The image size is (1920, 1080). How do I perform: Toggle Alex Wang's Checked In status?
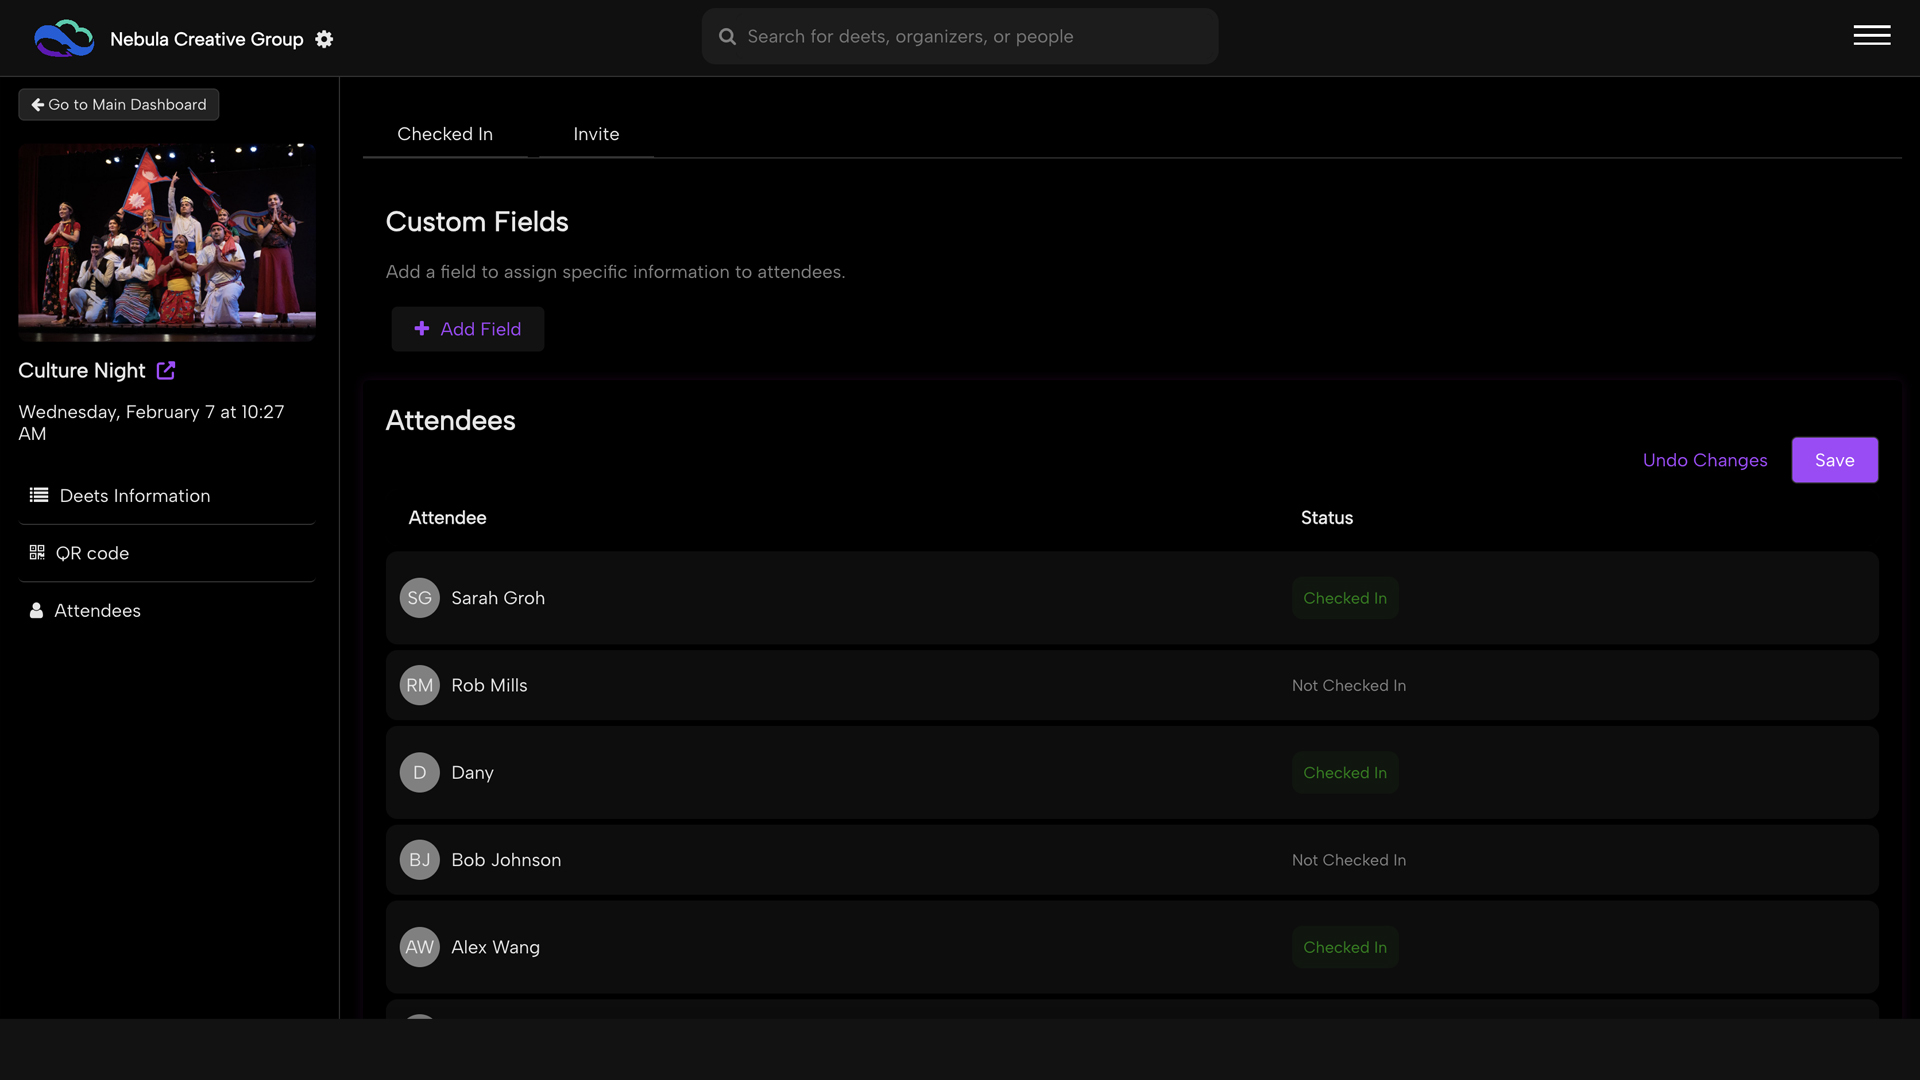1345,947
